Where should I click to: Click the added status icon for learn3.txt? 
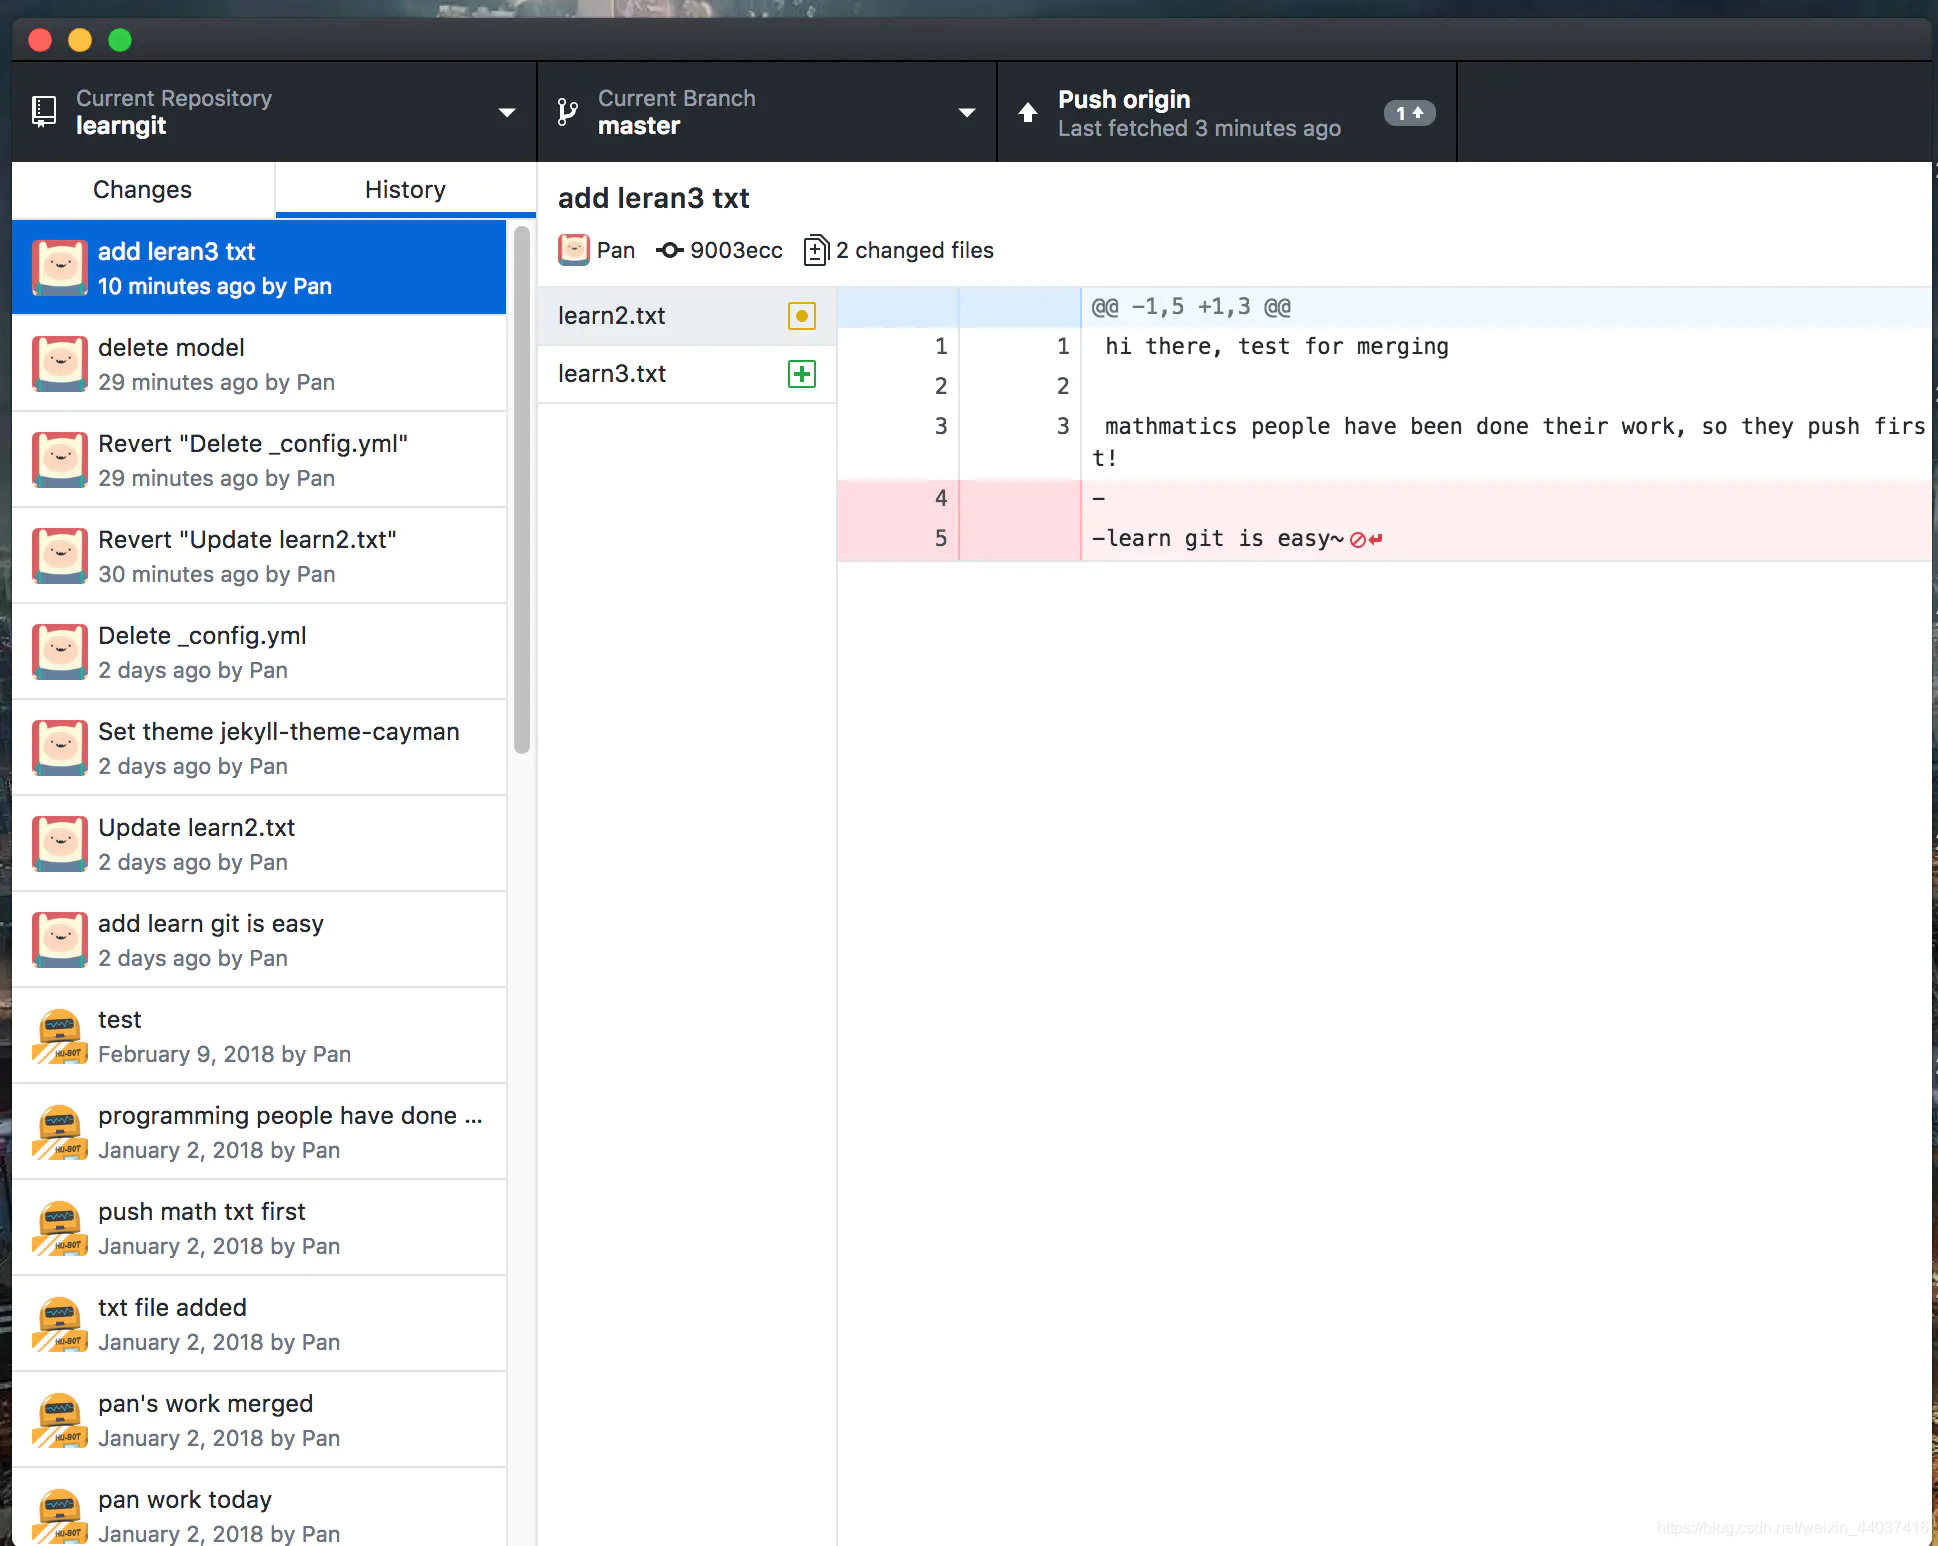[802, 374]
